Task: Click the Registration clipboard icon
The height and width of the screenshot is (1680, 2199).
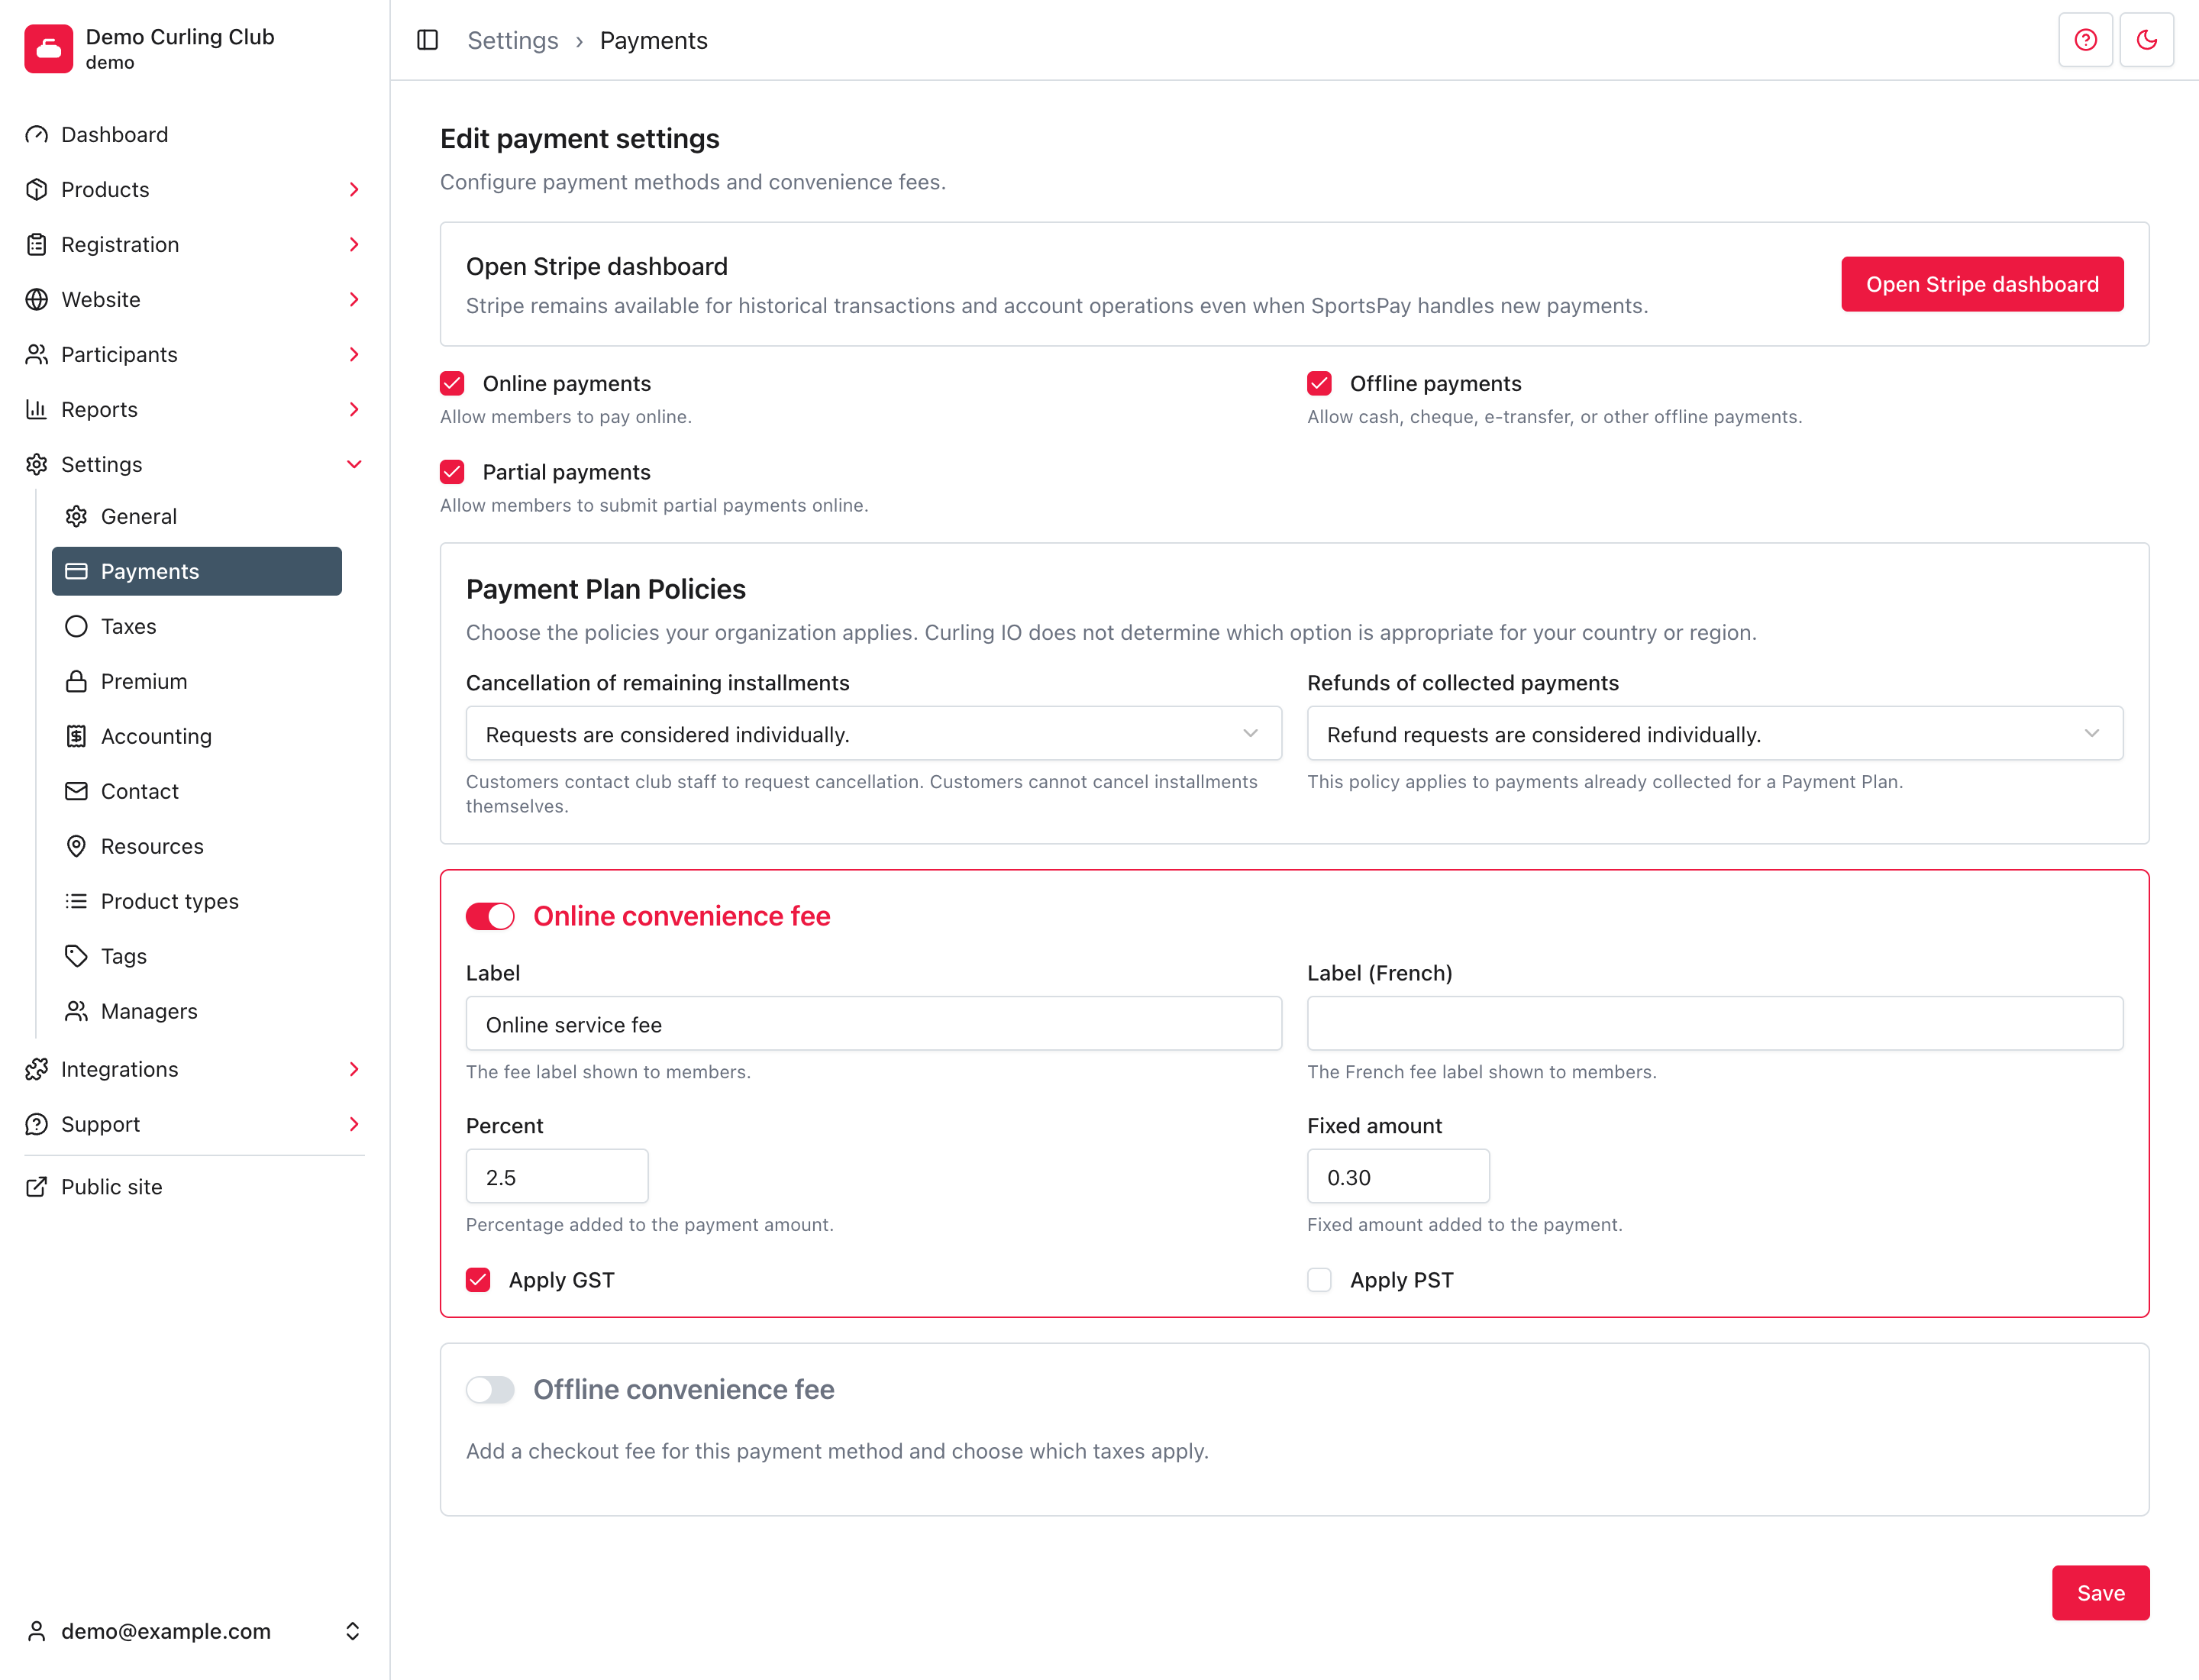Action: coord(37,244)
